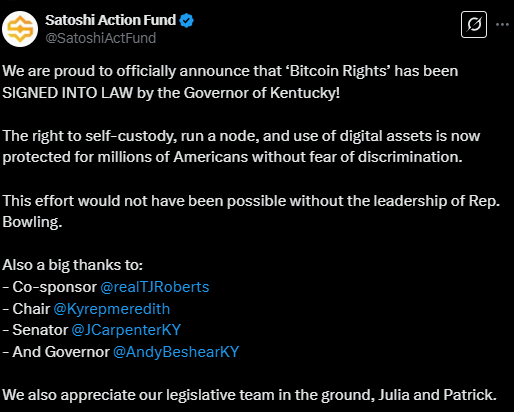Open the Satoshi Action Fund display name

tap(110, 20)
